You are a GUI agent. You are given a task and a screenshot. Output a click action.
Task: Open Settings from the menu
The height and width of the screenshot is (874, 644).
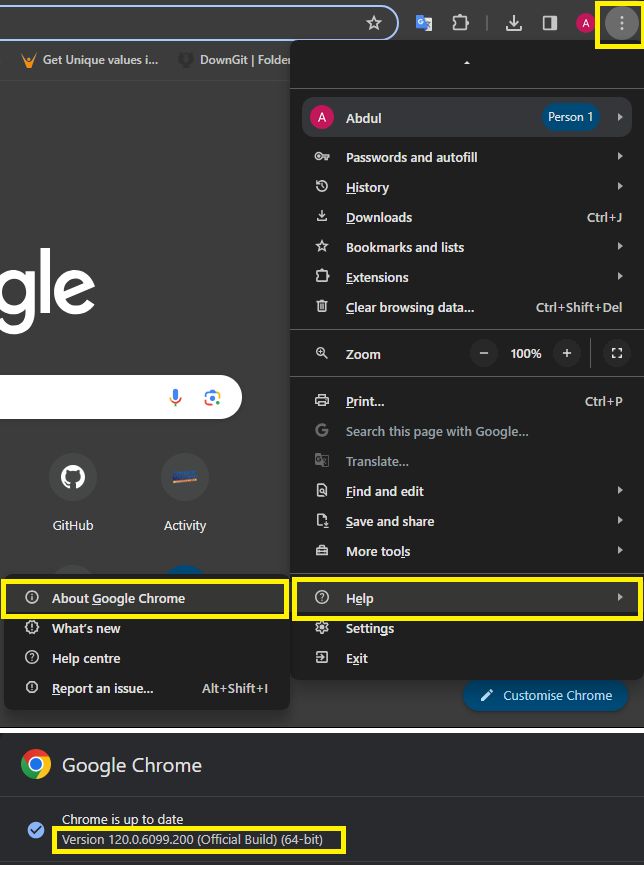coord(467,628)
